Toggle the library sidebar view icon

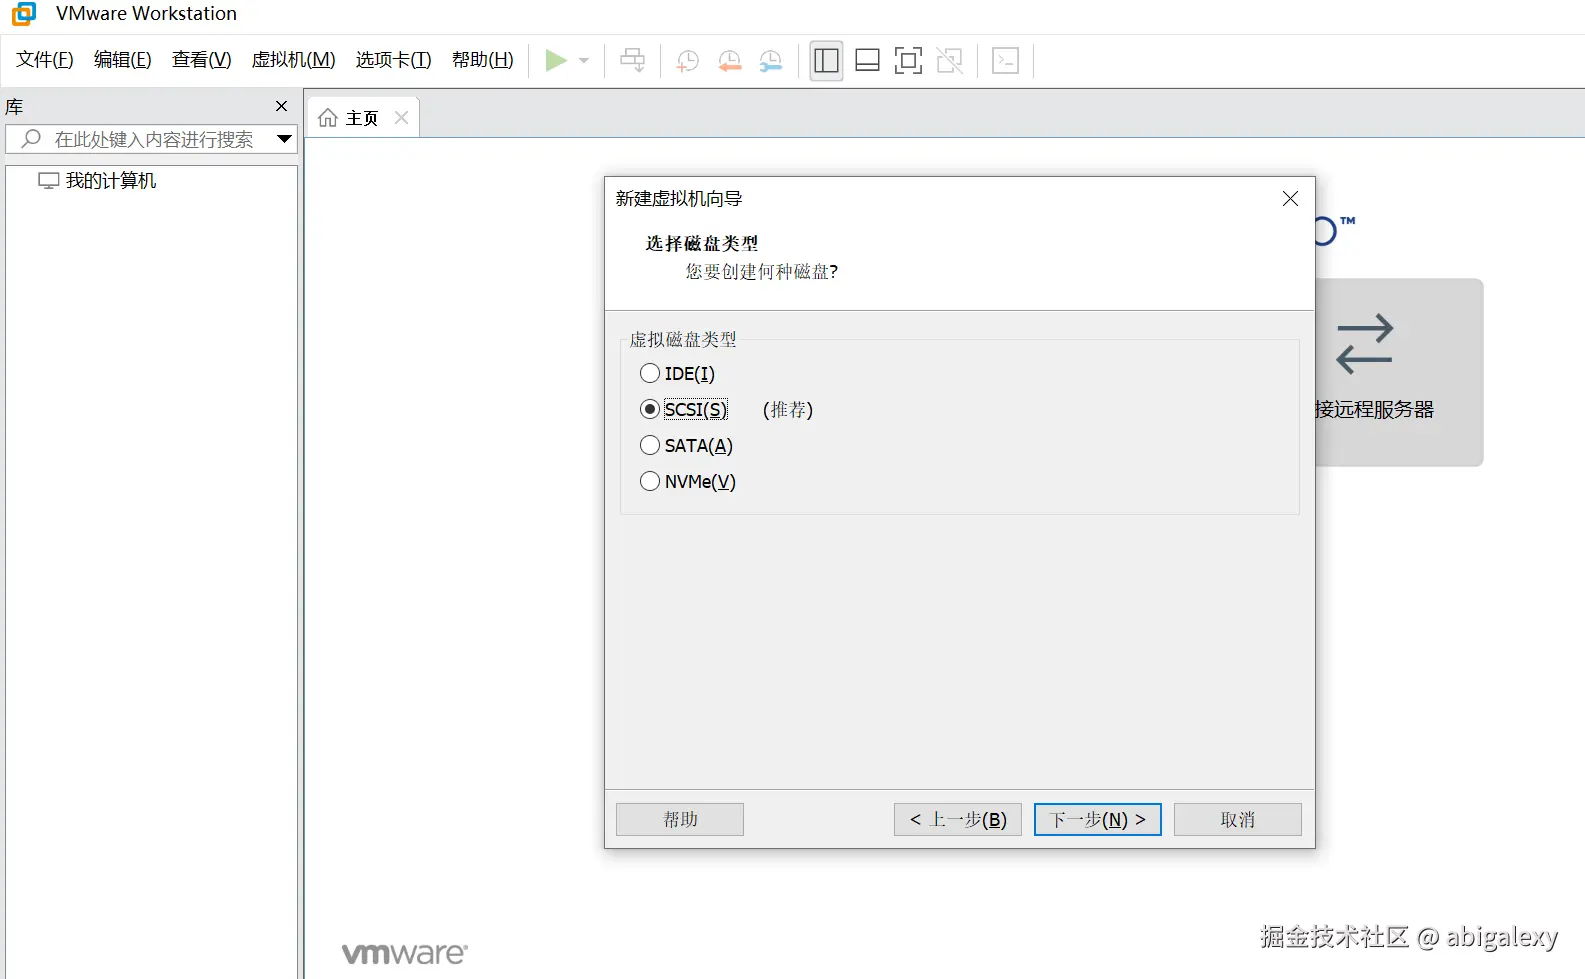click(826, 60)
